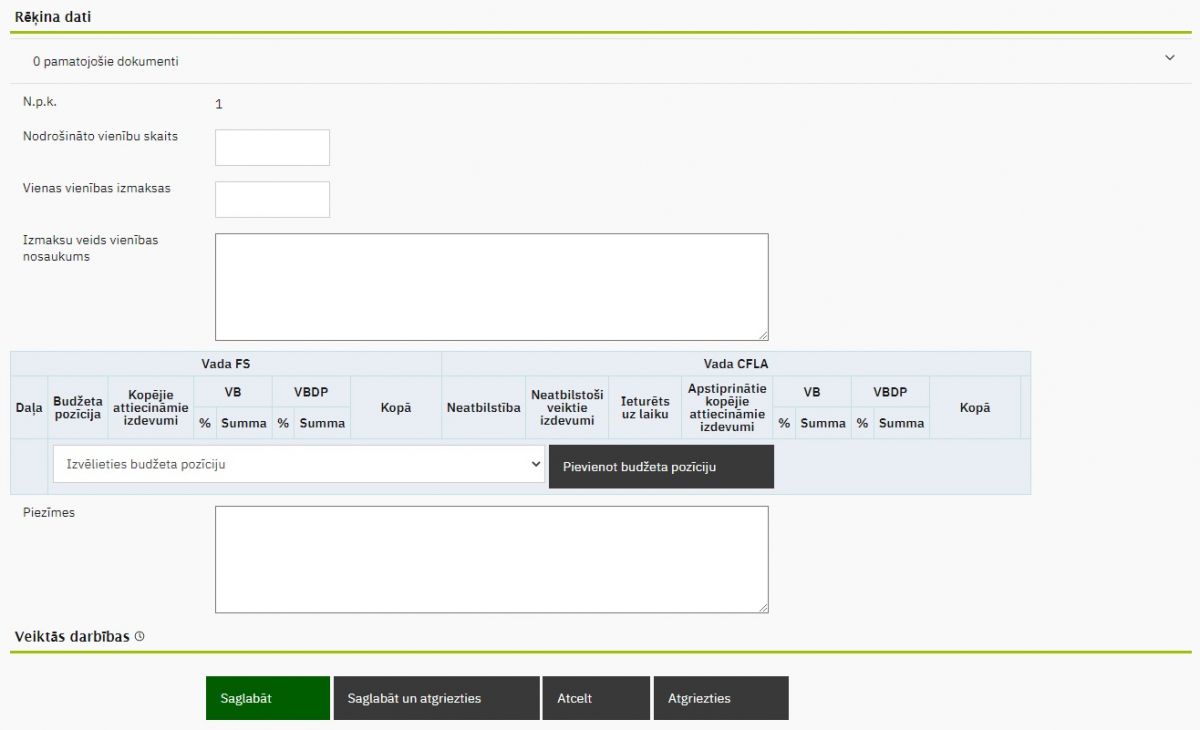Expand the pamatojošie dokumenti chevron
Image resolution: width=1200 pixels, height=730 pixels.
coord(1169,58)
